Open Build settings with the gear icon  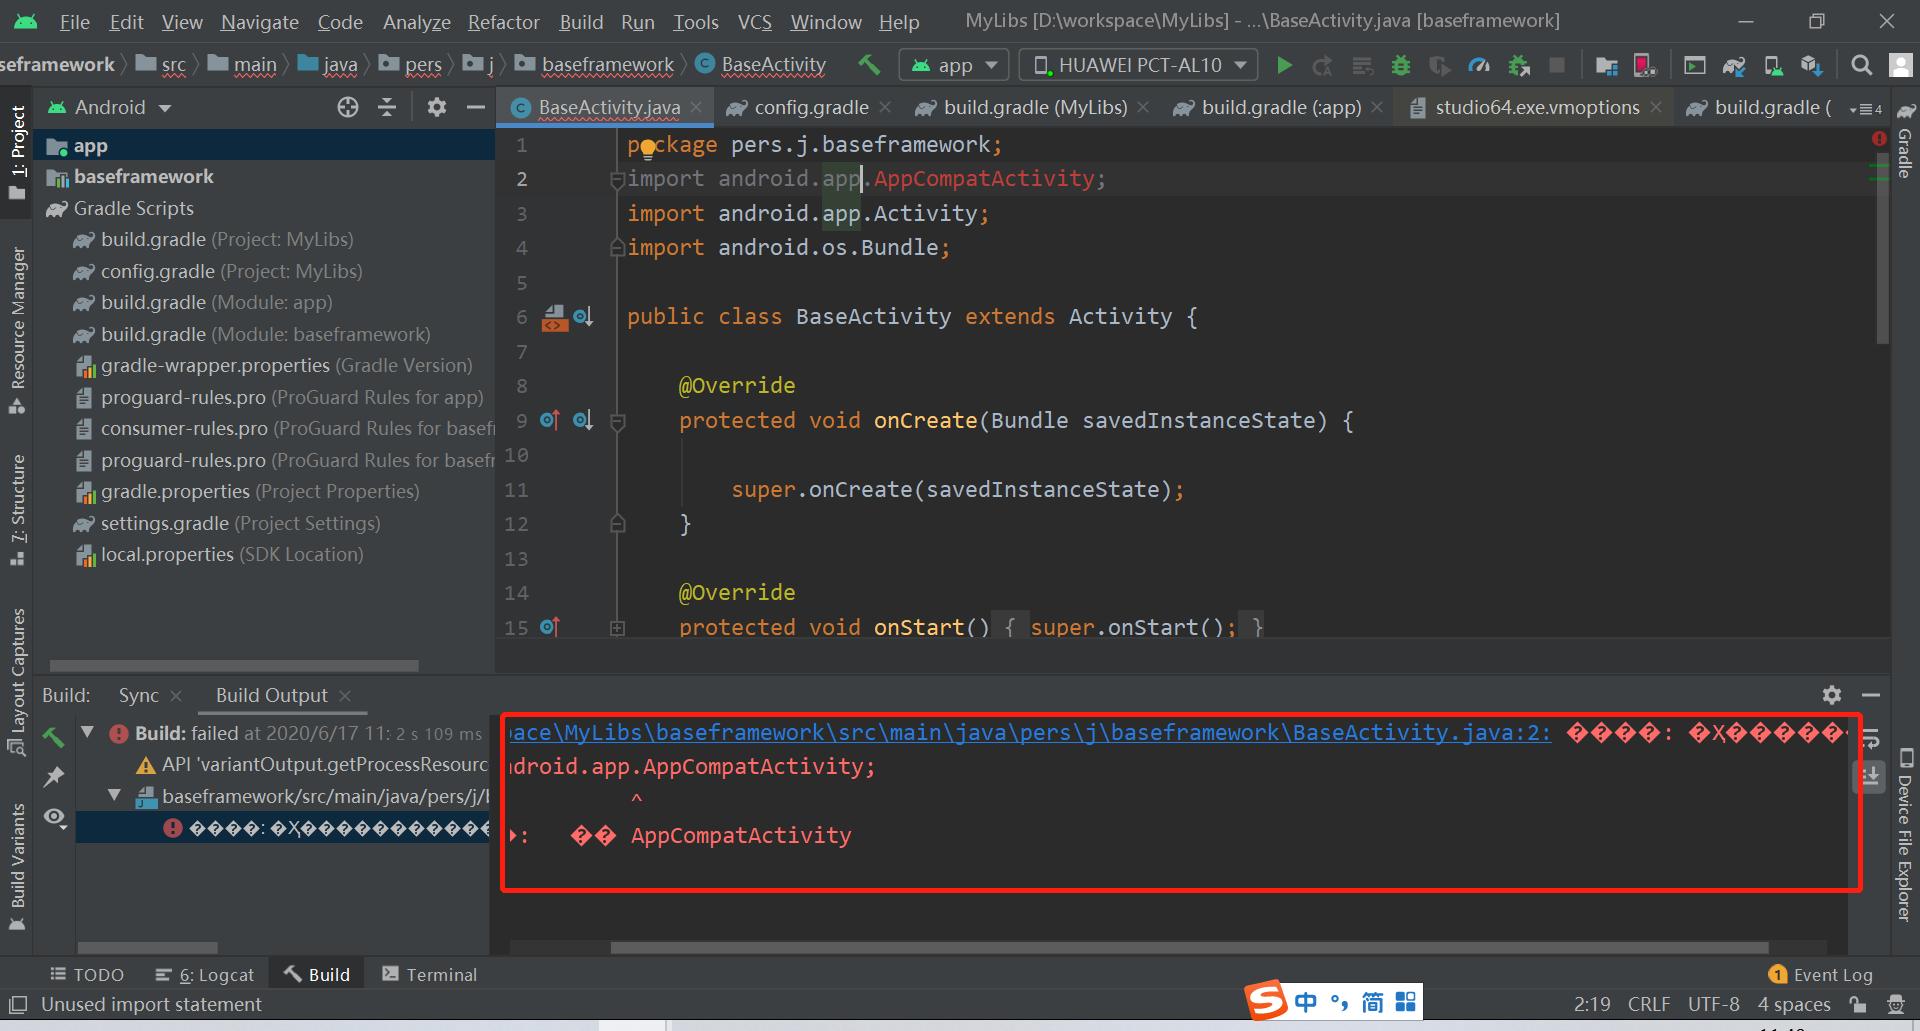[1833, 695]
